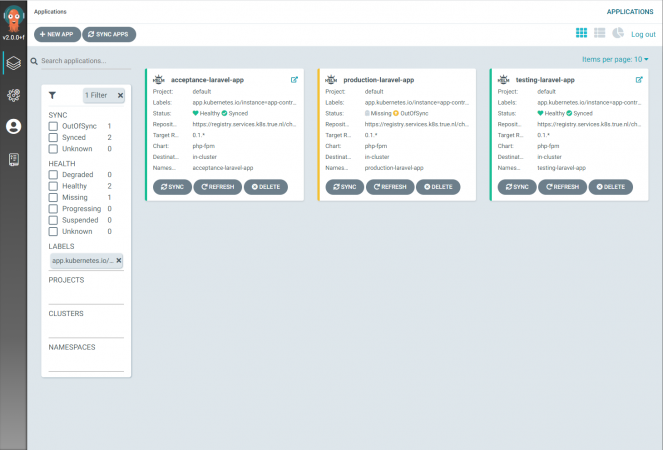Click Helm icon on acceptance-laravel-app card
Viewport: 663px width, 450px height.
pyautogui.click(x=159, y=80)
